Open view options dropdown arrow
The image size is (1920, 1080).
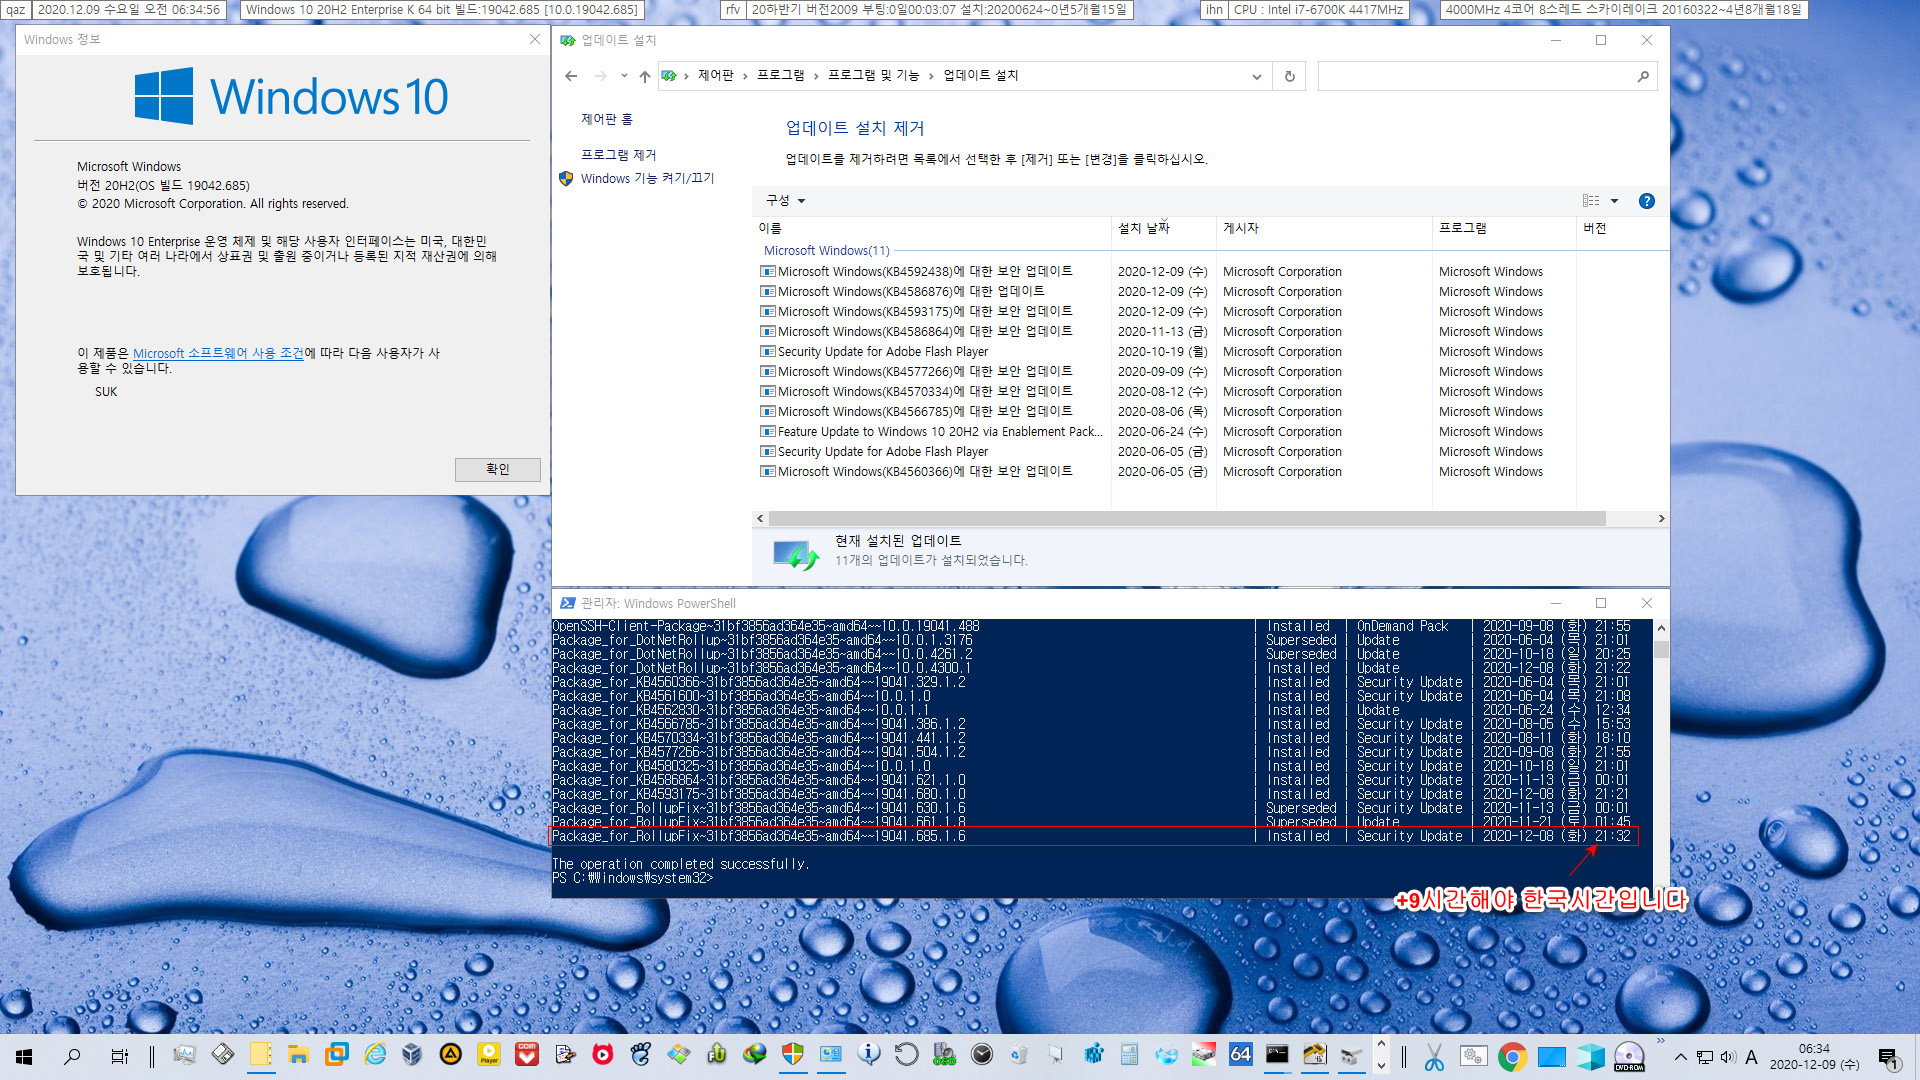[x=1614, y=201]
